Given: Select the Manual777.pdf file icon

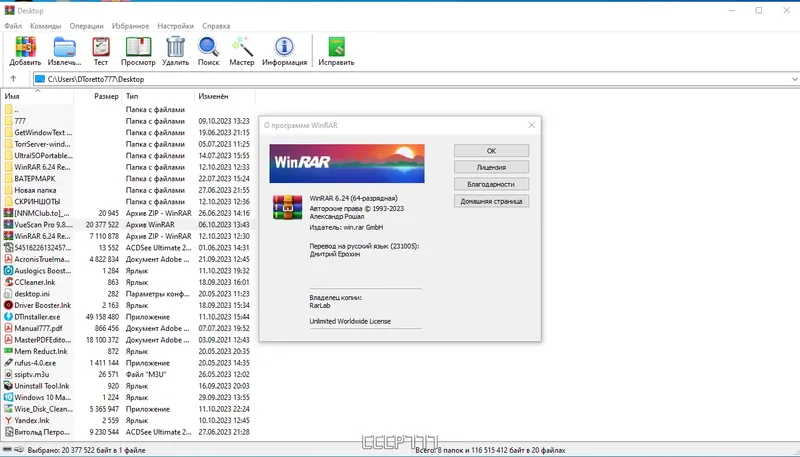Looking at the screenshot, I should (x=8, y=328).
